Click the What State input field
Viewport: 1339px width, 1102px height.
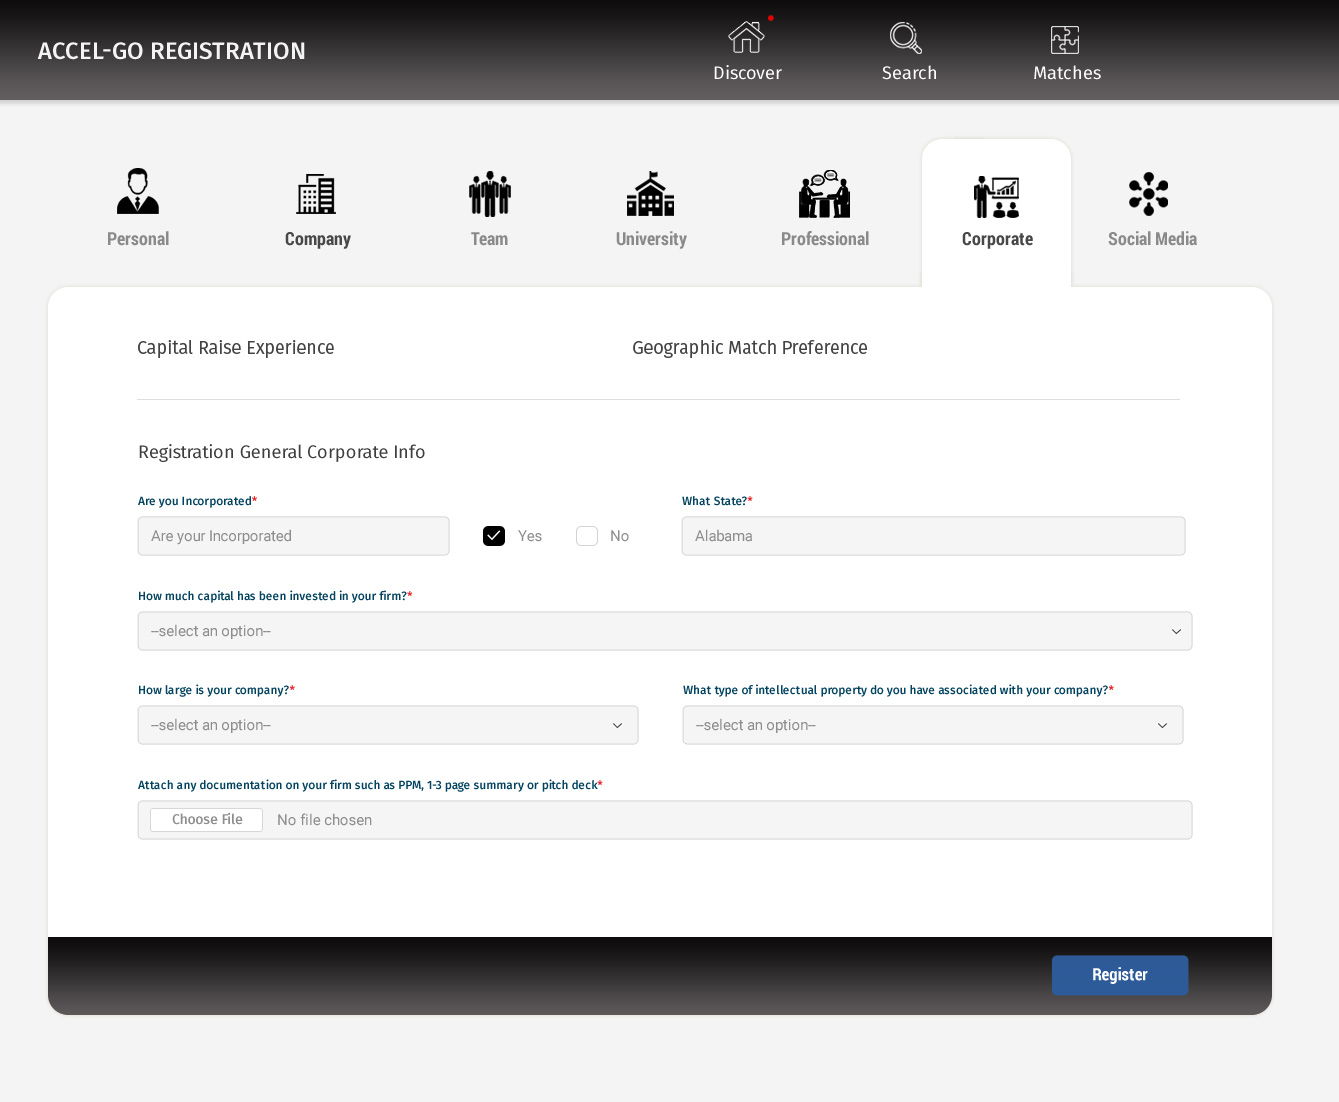pyautogui.click(x=932, y=536)
